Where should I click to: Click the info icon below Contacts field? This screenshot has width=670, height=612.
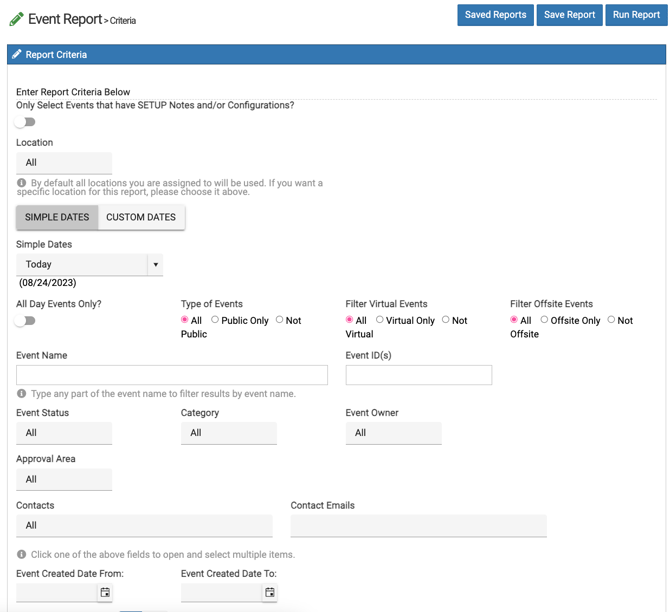pyautogui.click(x=22, y=554)
